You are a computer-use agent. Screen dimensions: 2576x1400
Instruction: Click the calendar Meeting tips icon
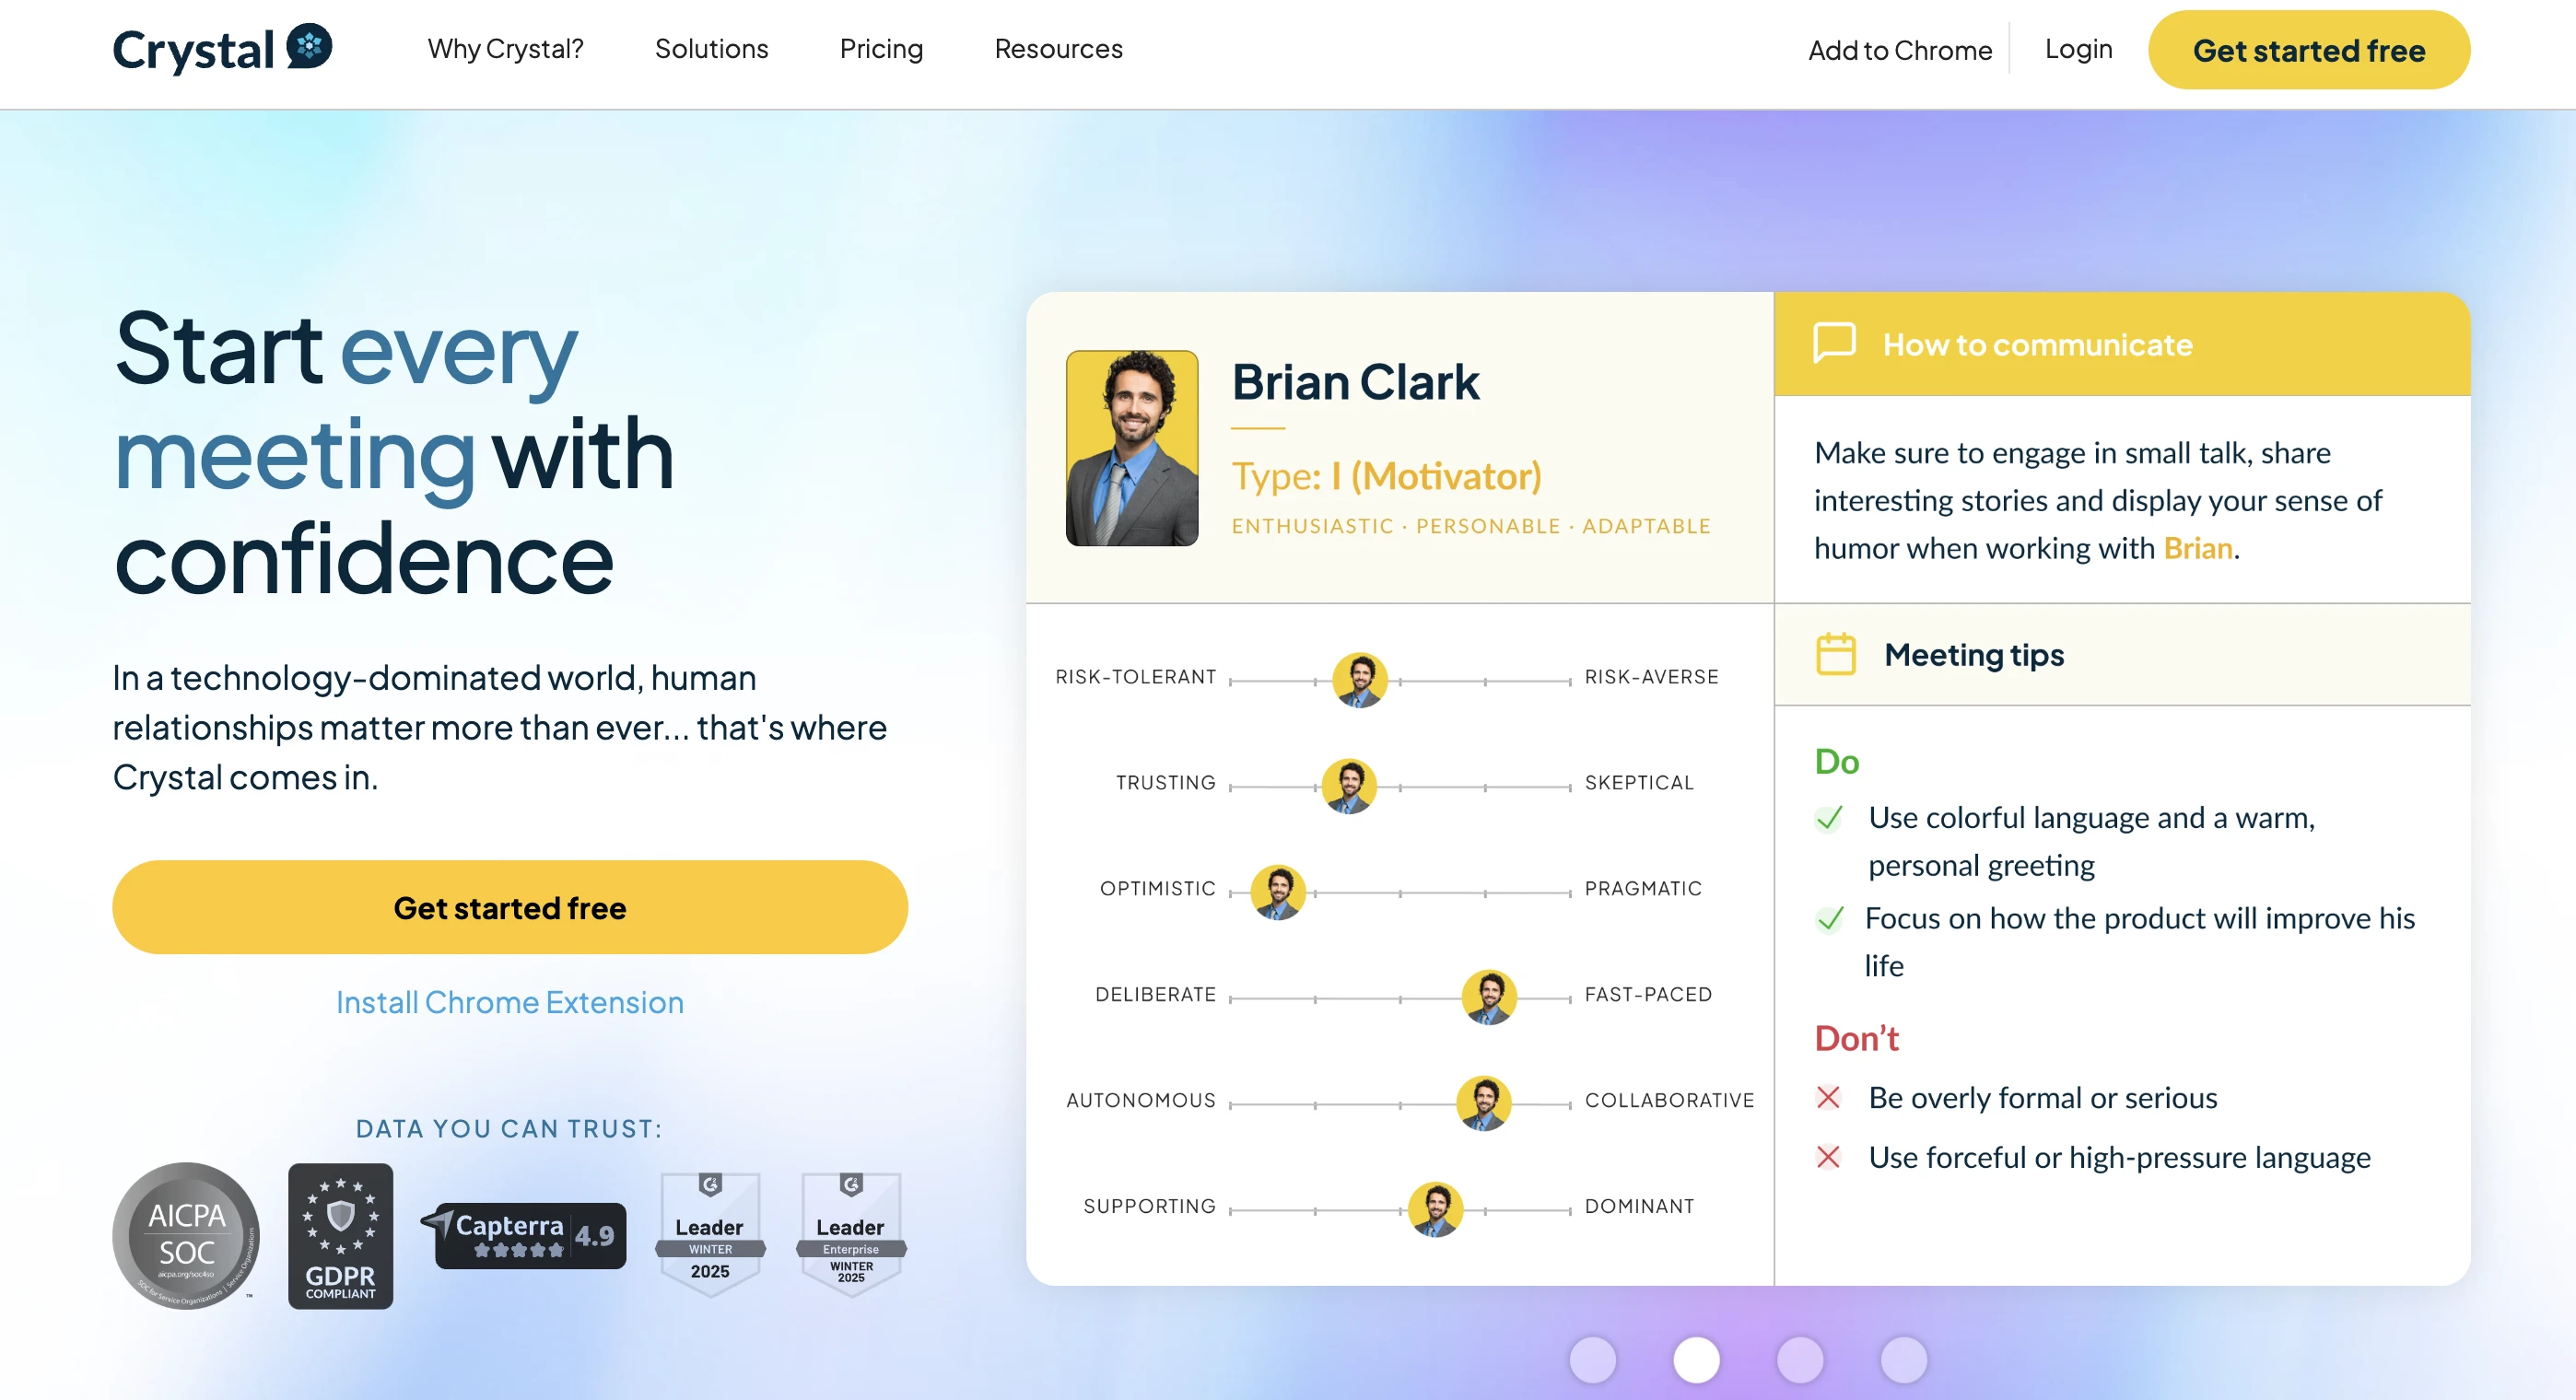click(x=1835, y=654)
